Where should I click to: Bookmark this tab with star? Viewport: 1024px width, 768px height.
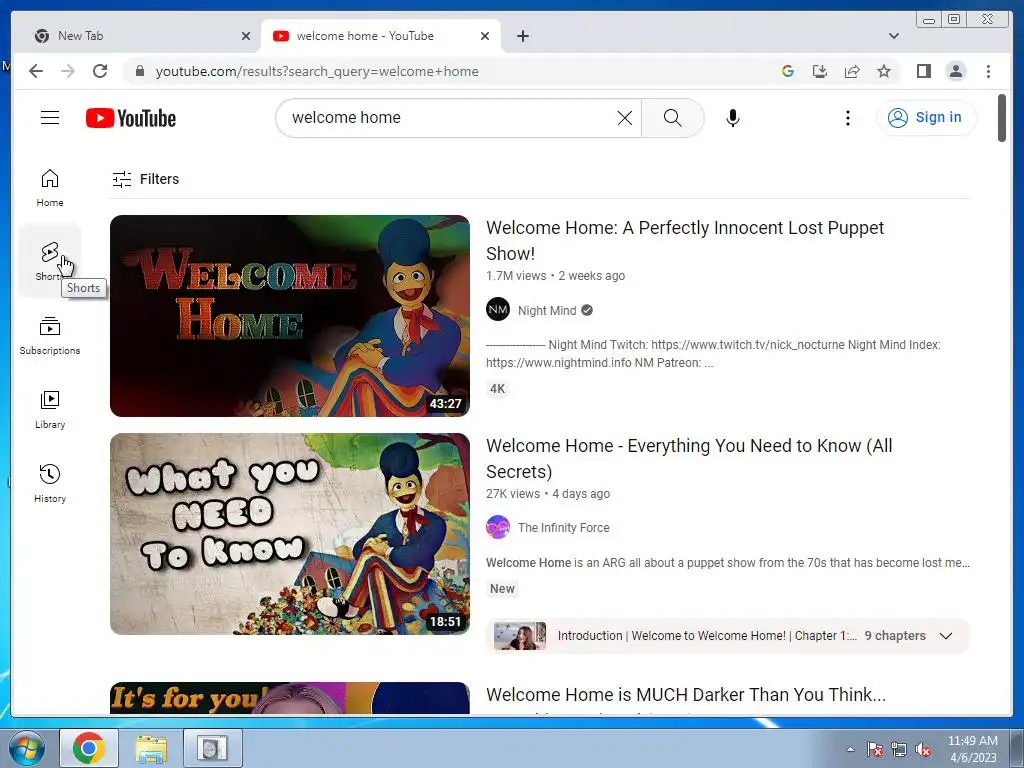884,71
